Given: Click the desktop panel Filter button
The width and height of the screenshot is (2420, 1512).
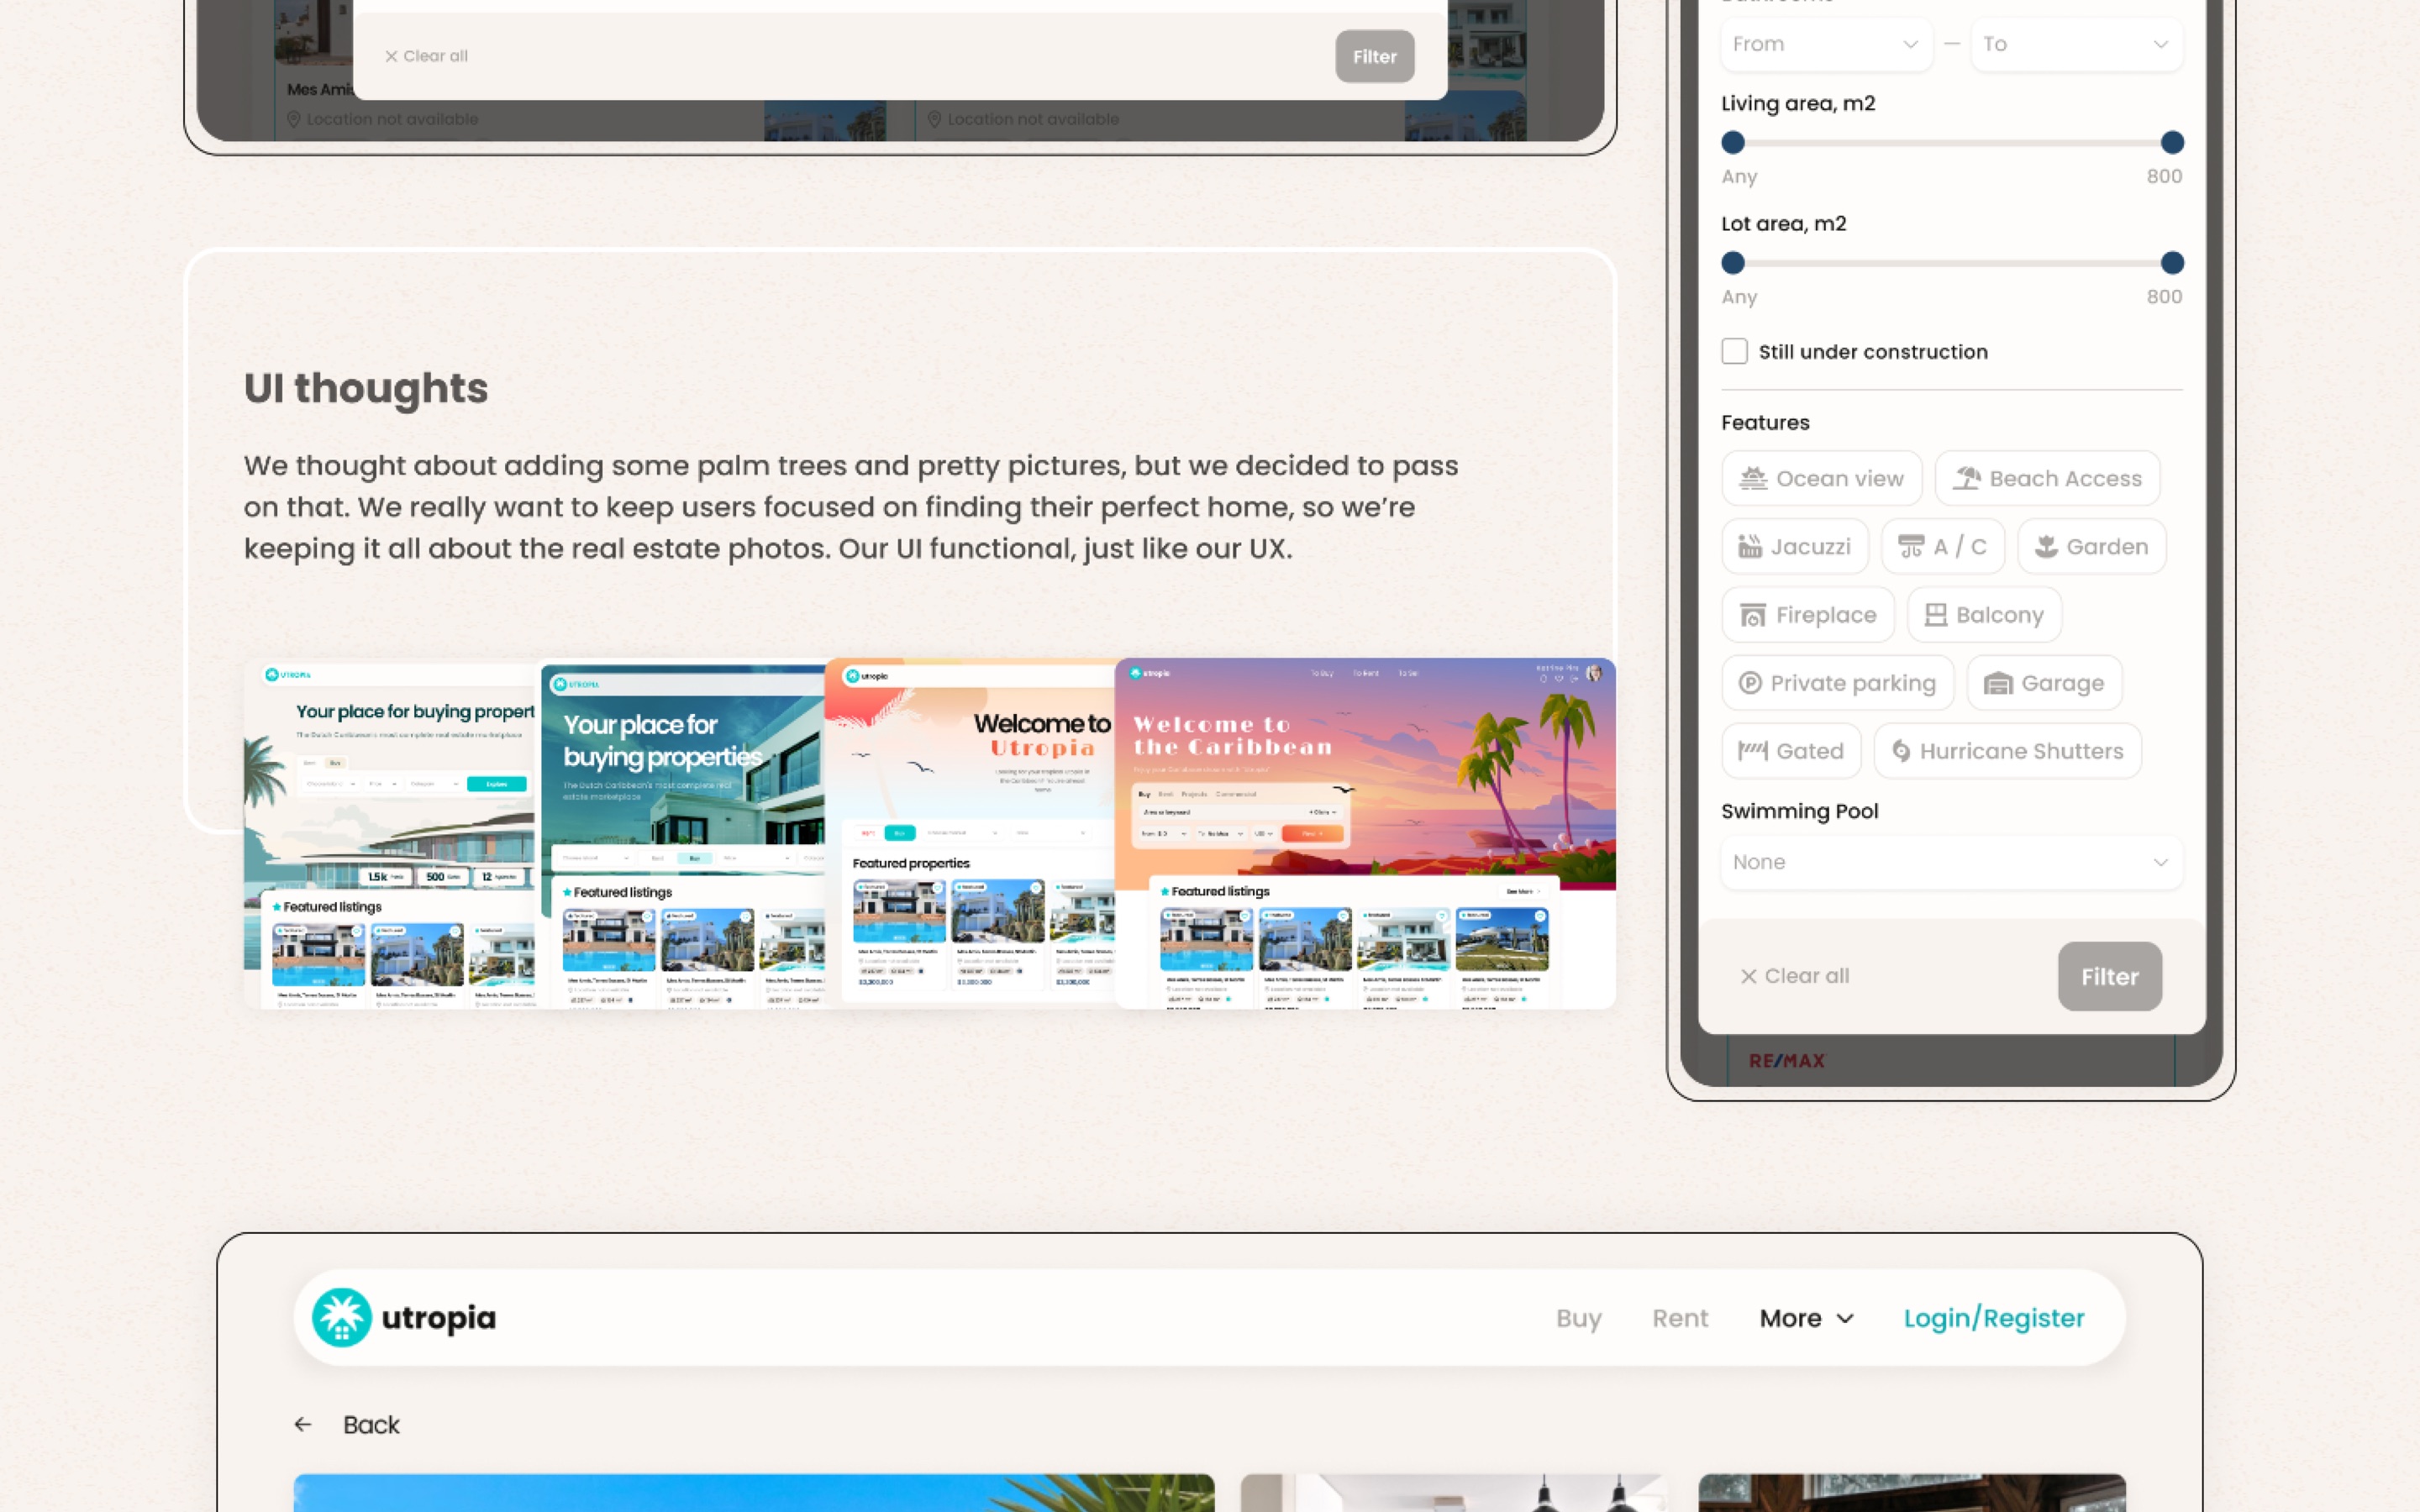Looking at the screenshot, I should click(1374, 56).
